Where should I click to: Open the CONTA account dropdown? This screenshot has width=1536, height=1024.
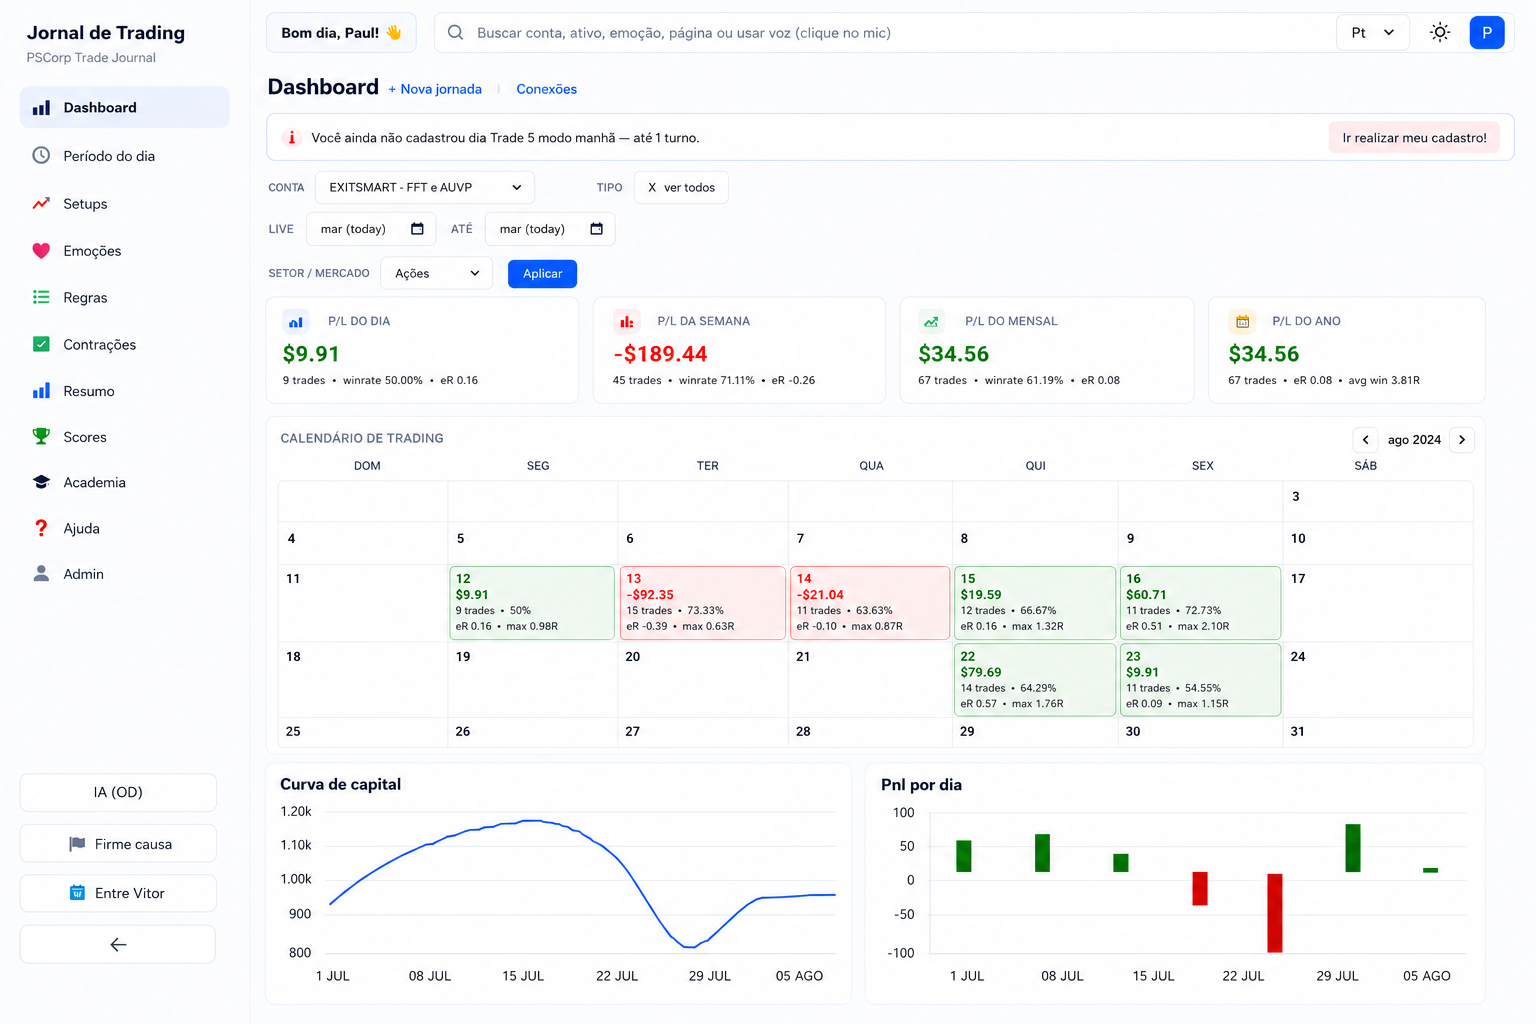coord(425,187)
